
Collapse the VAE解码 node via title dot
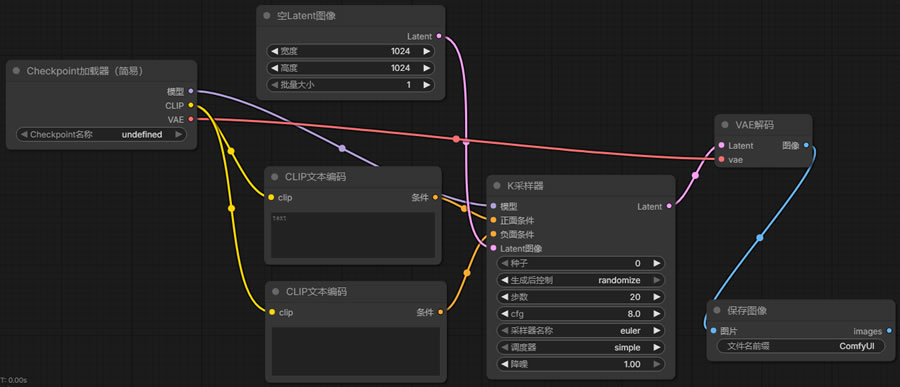tap(724, 125)
